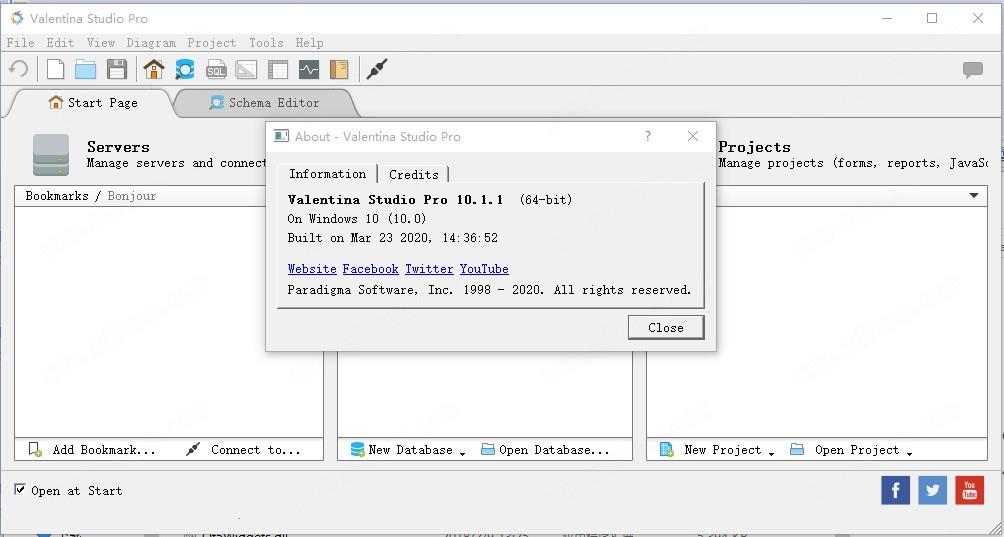Select the Information tab in About

click(327, 173)
